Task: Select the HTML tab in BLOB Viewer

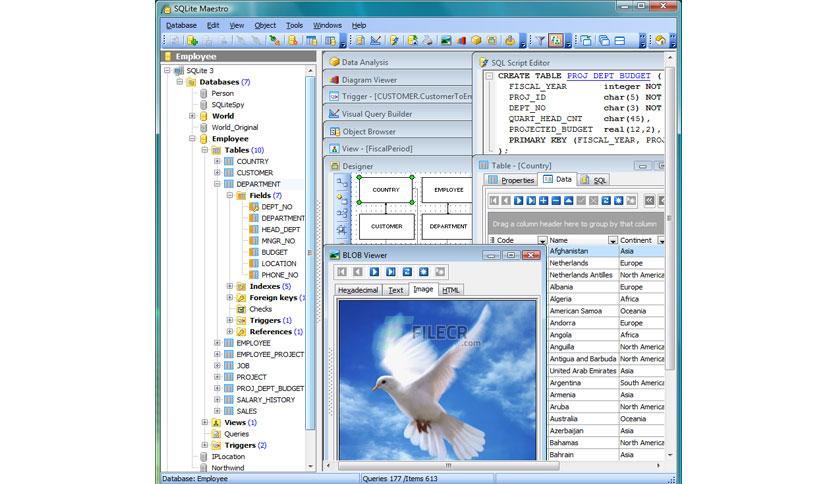Action: 451,290
